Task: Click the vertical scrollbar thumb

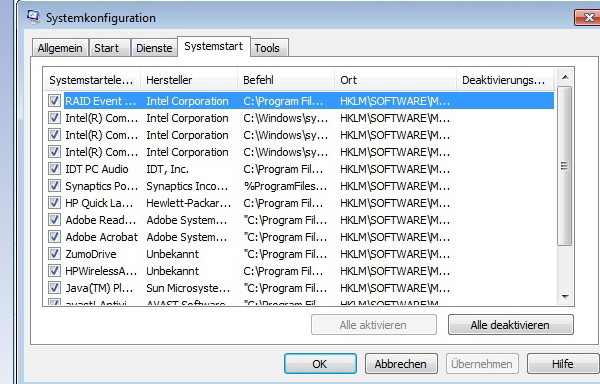Action: [x=565, y=166]
